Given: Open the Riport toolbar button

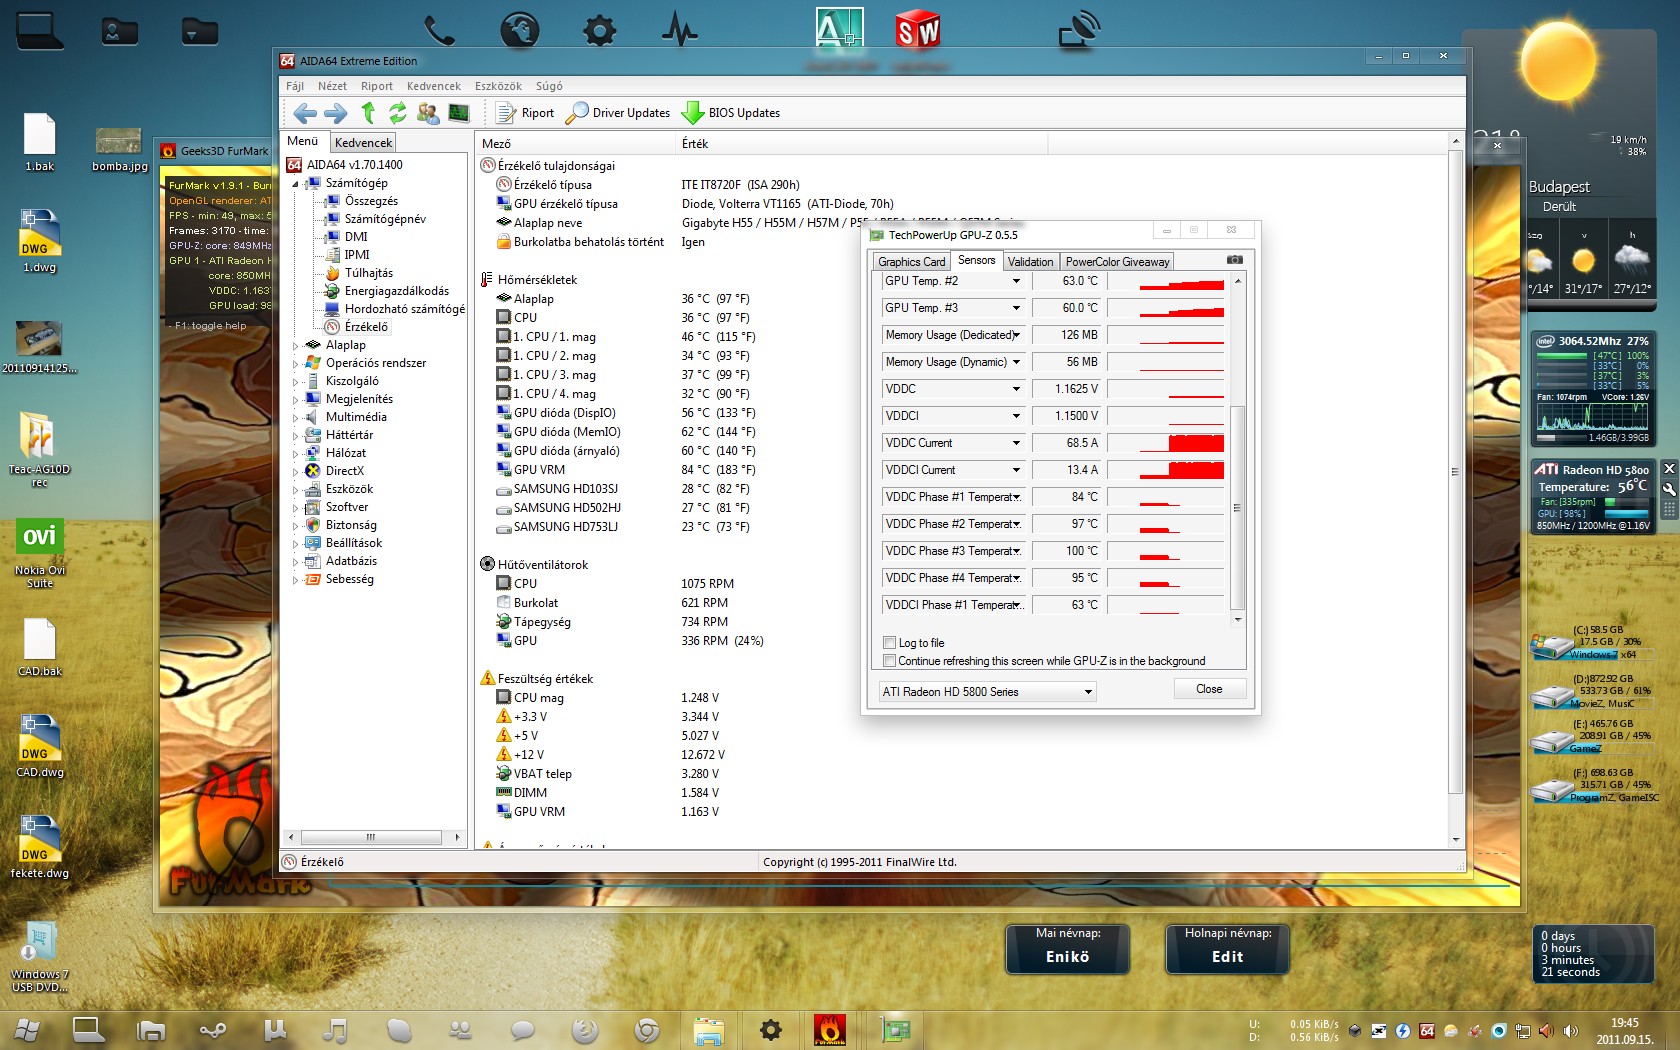Looking at the screenshot, I should [526, 113].
